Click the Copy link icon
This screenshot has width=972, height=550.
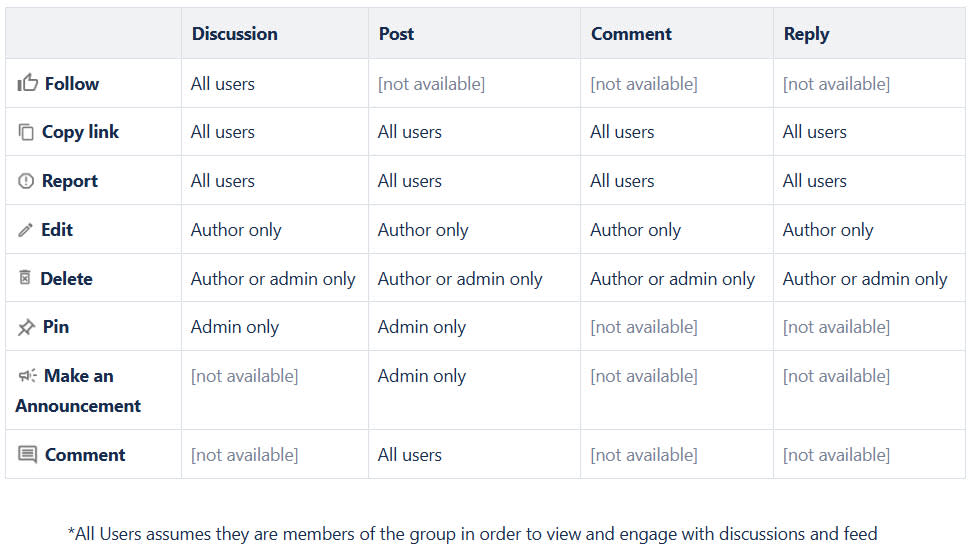coord(26,132)
